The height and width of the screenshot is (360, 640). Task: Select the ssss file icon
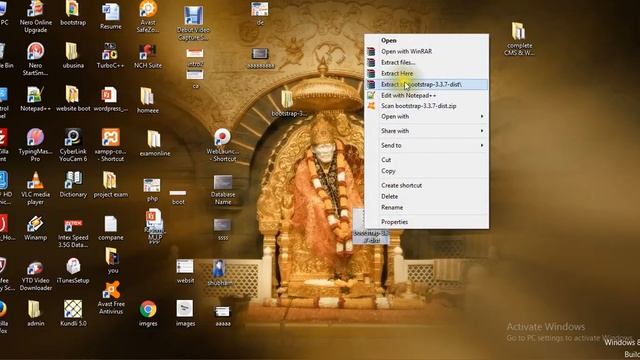coord(223,229)
